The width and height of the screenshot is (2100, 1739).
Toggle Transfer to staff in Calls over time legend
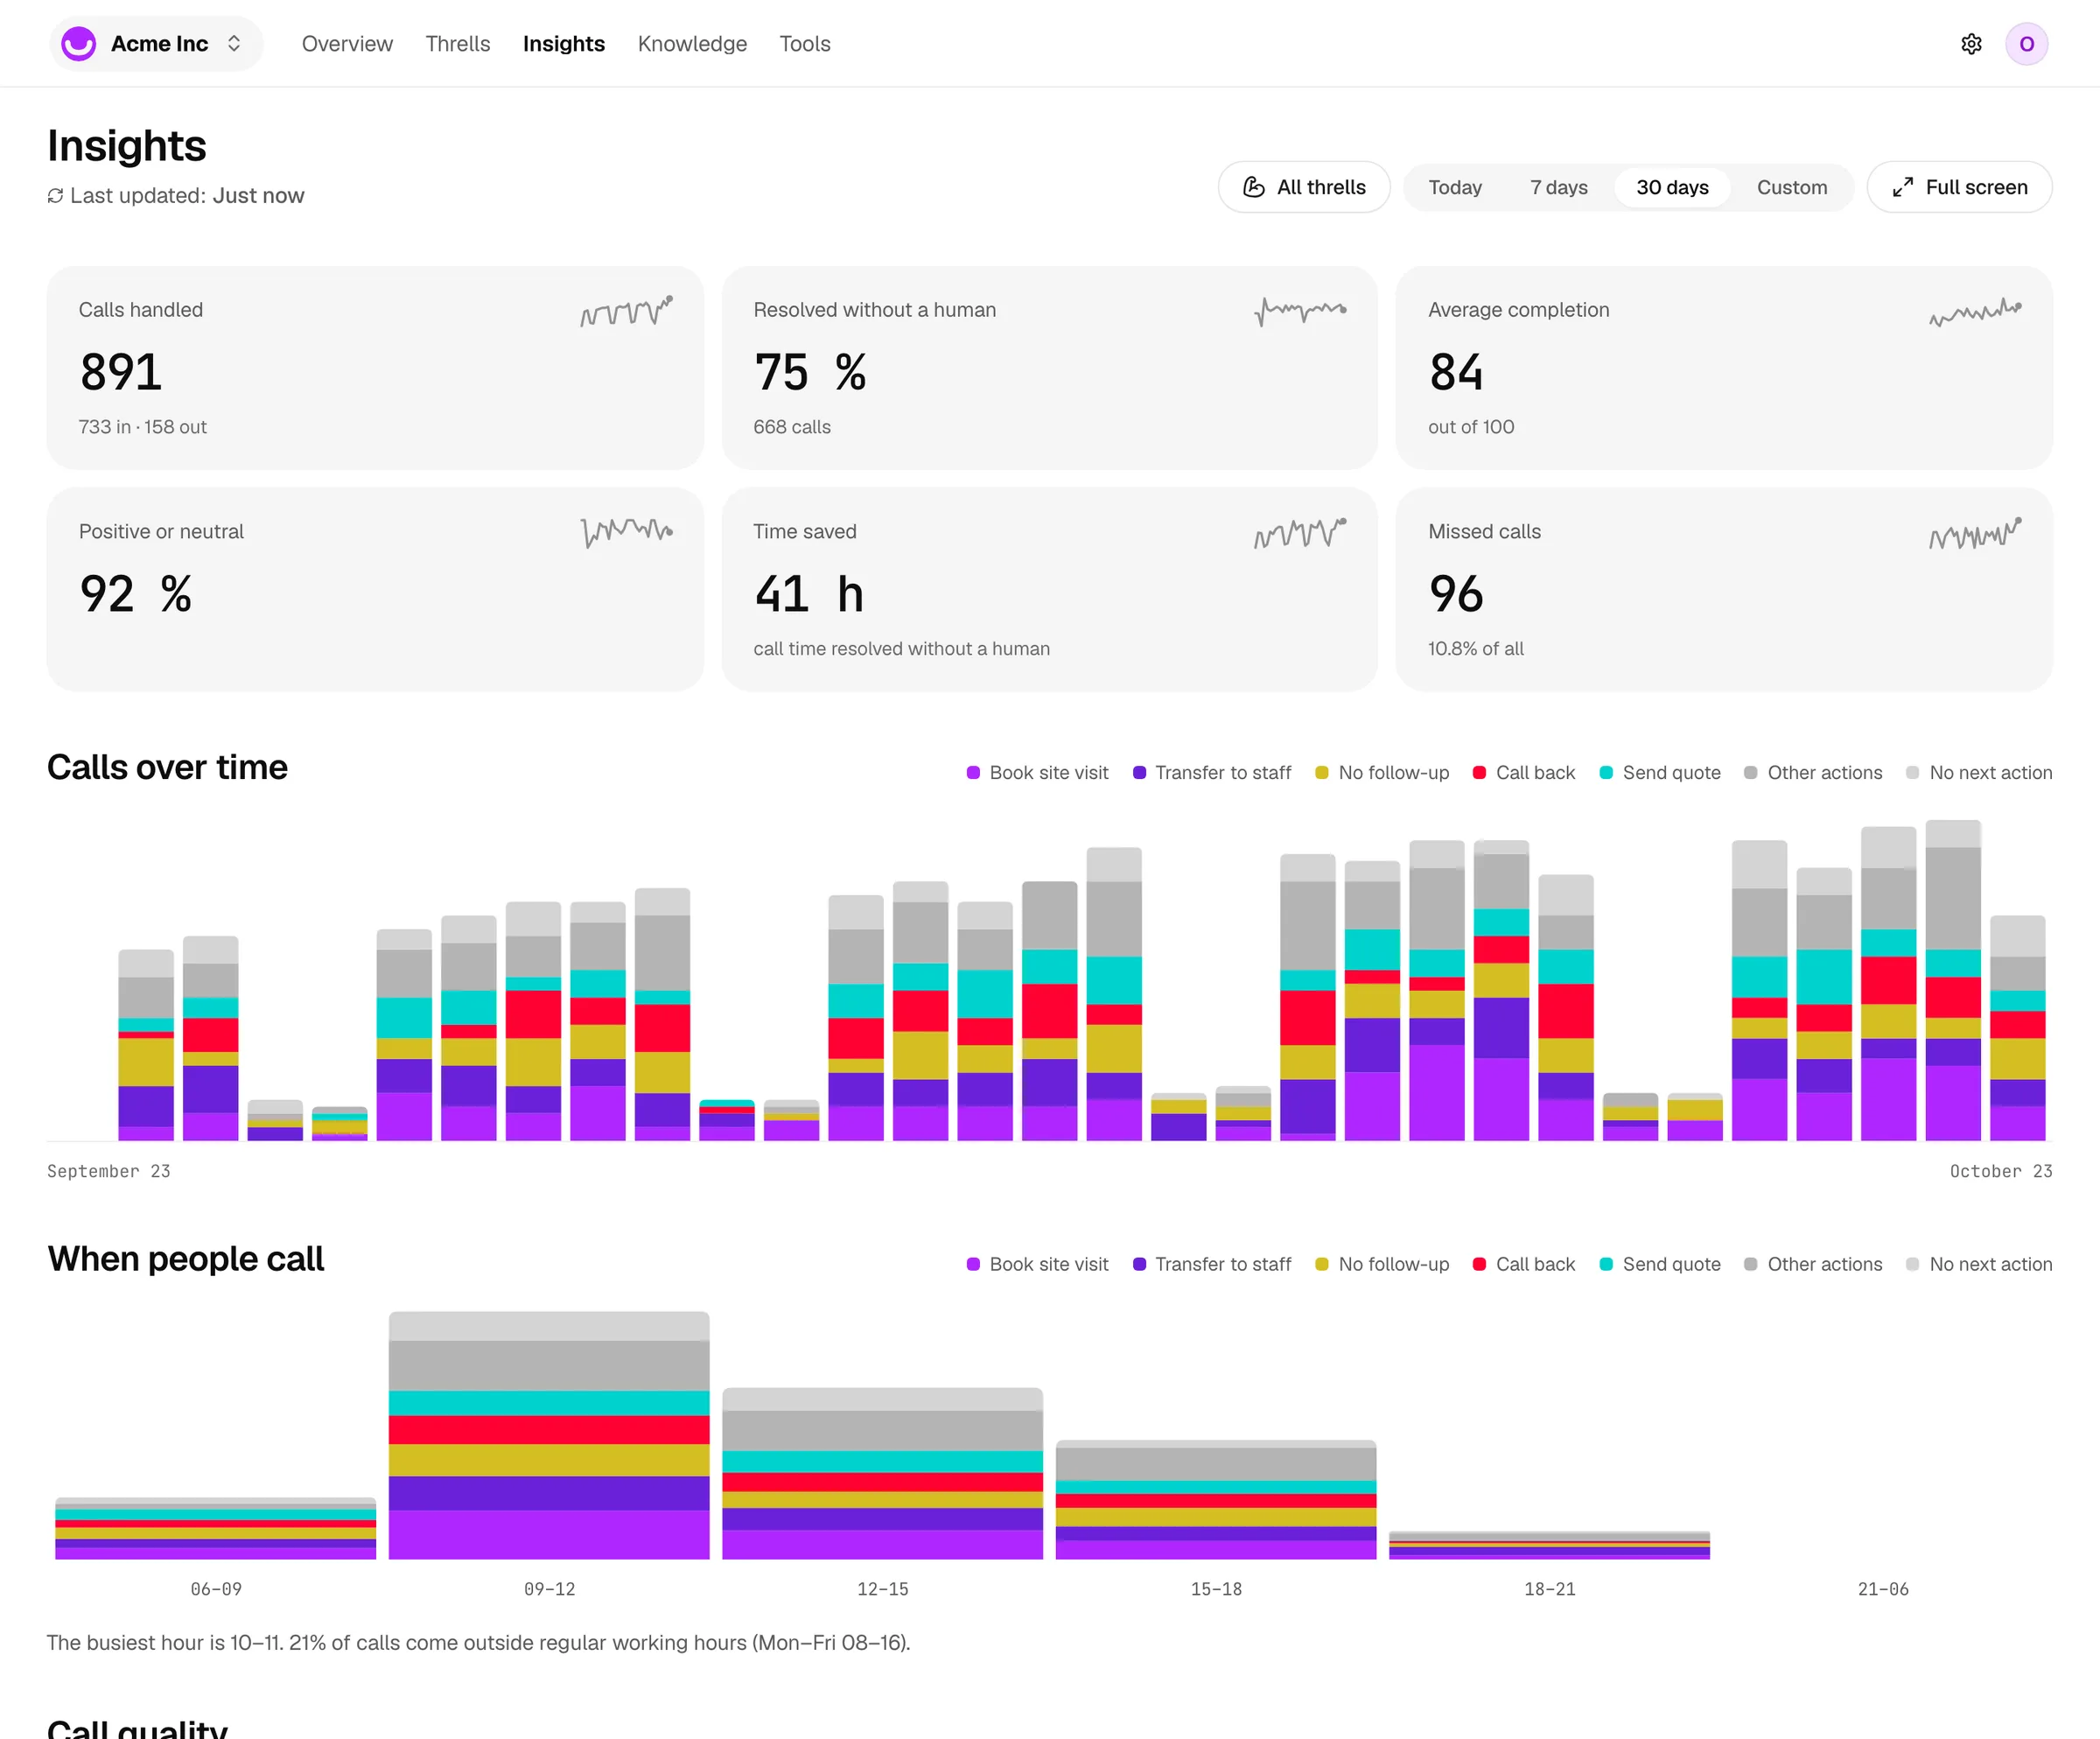1212,773
